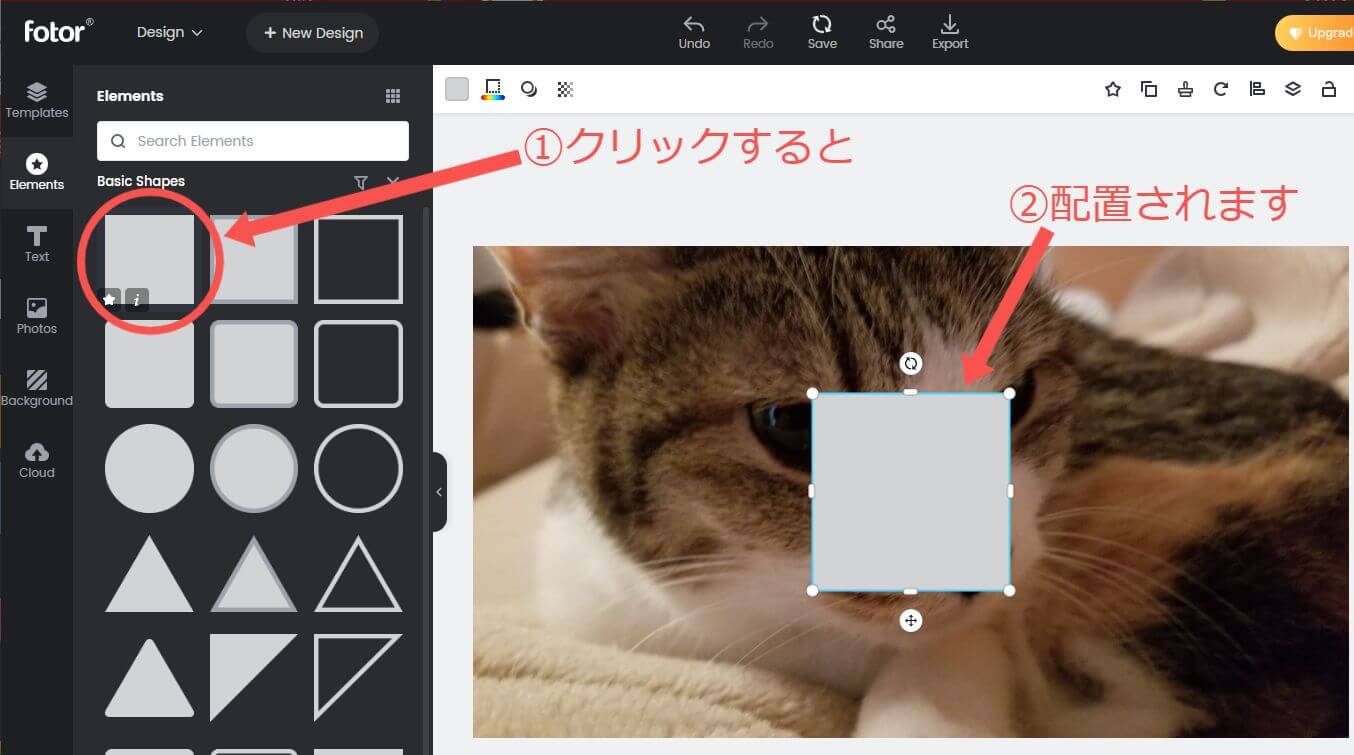Image resolution: width=1354 pixels, height=755 pixels.
Task: Select the outlined rounded square shape
Action: pos(359,364)
